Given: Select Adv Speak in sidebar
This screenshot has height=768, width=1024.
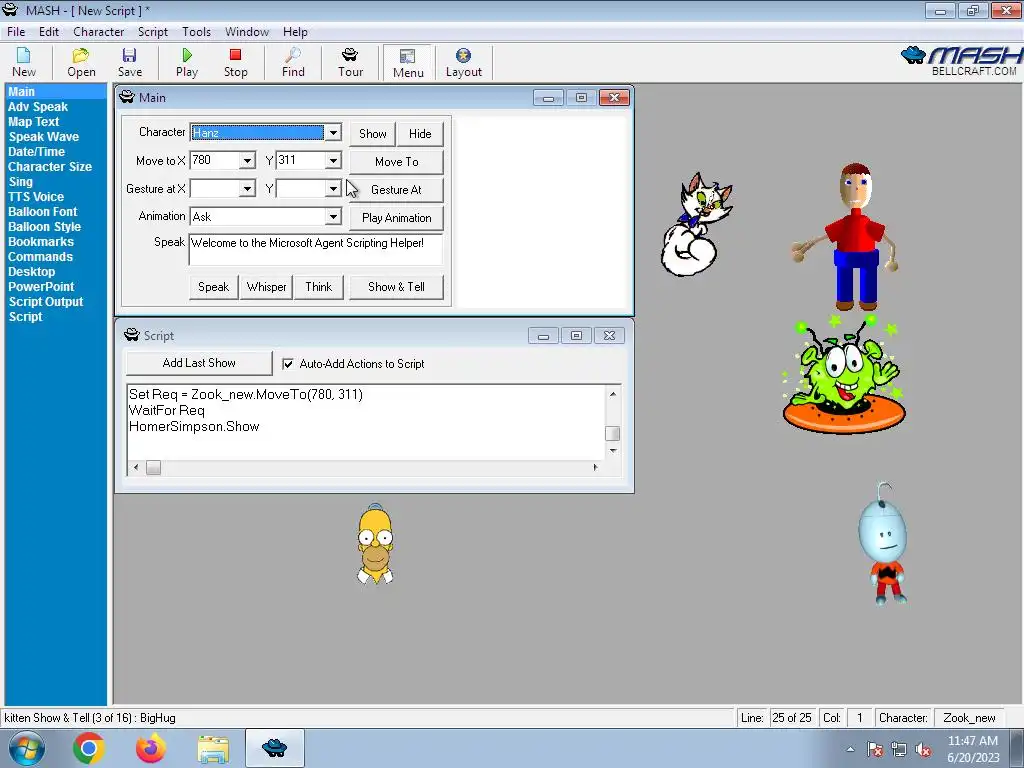Looking at the screenshot, I should tap(38, 106).
